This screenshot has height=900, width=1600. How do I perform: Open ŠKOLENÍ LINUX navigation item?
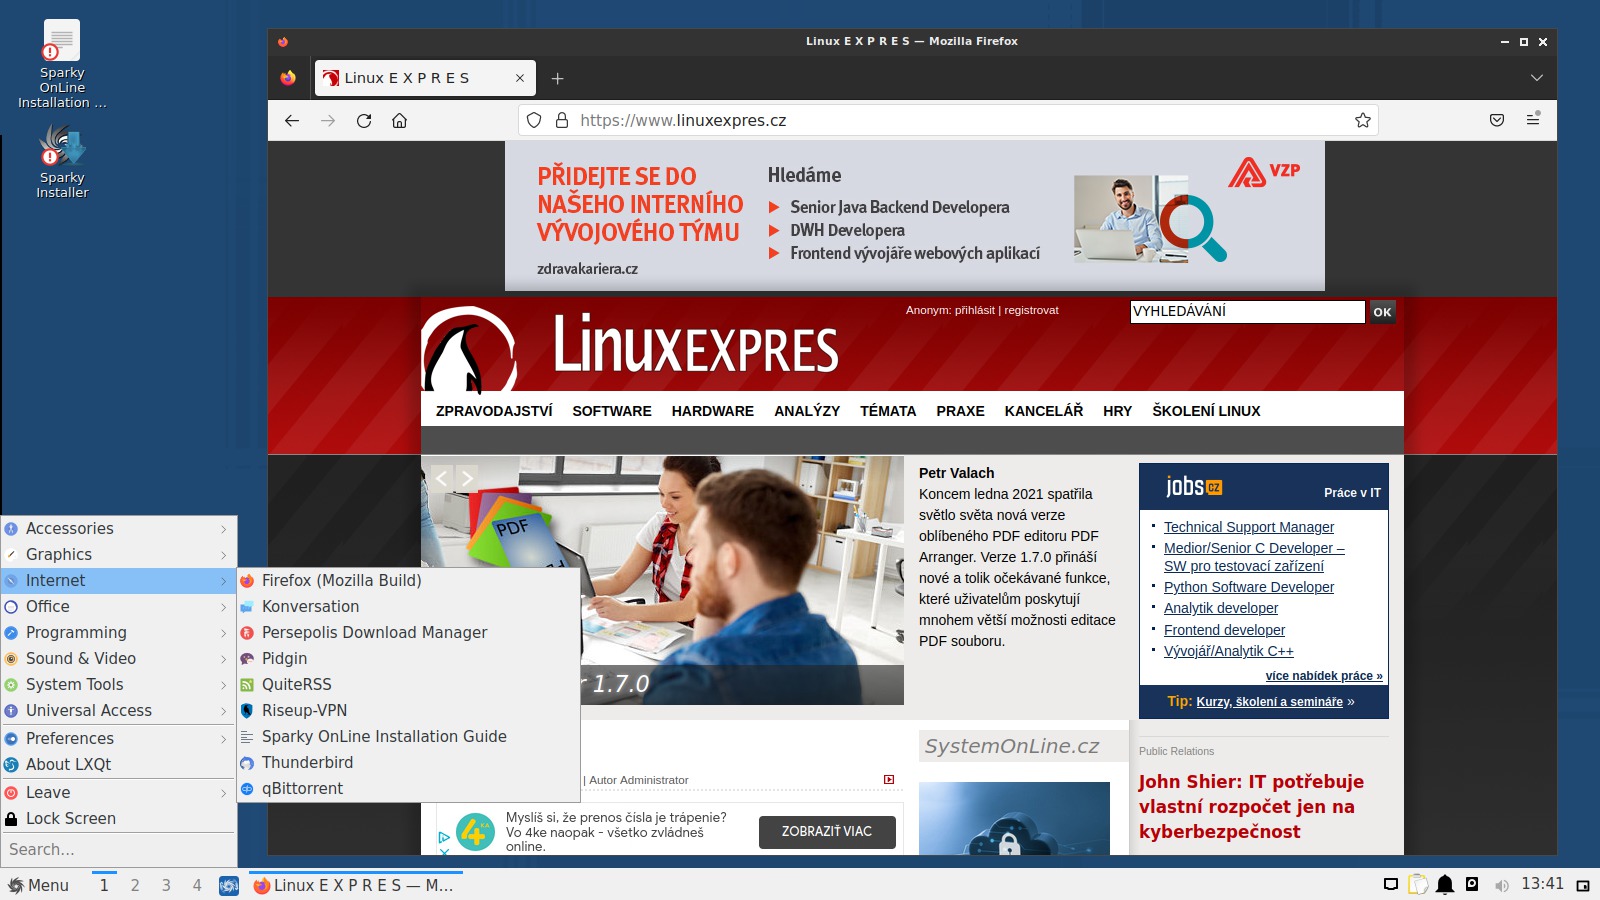click(x=1206, y=411)
